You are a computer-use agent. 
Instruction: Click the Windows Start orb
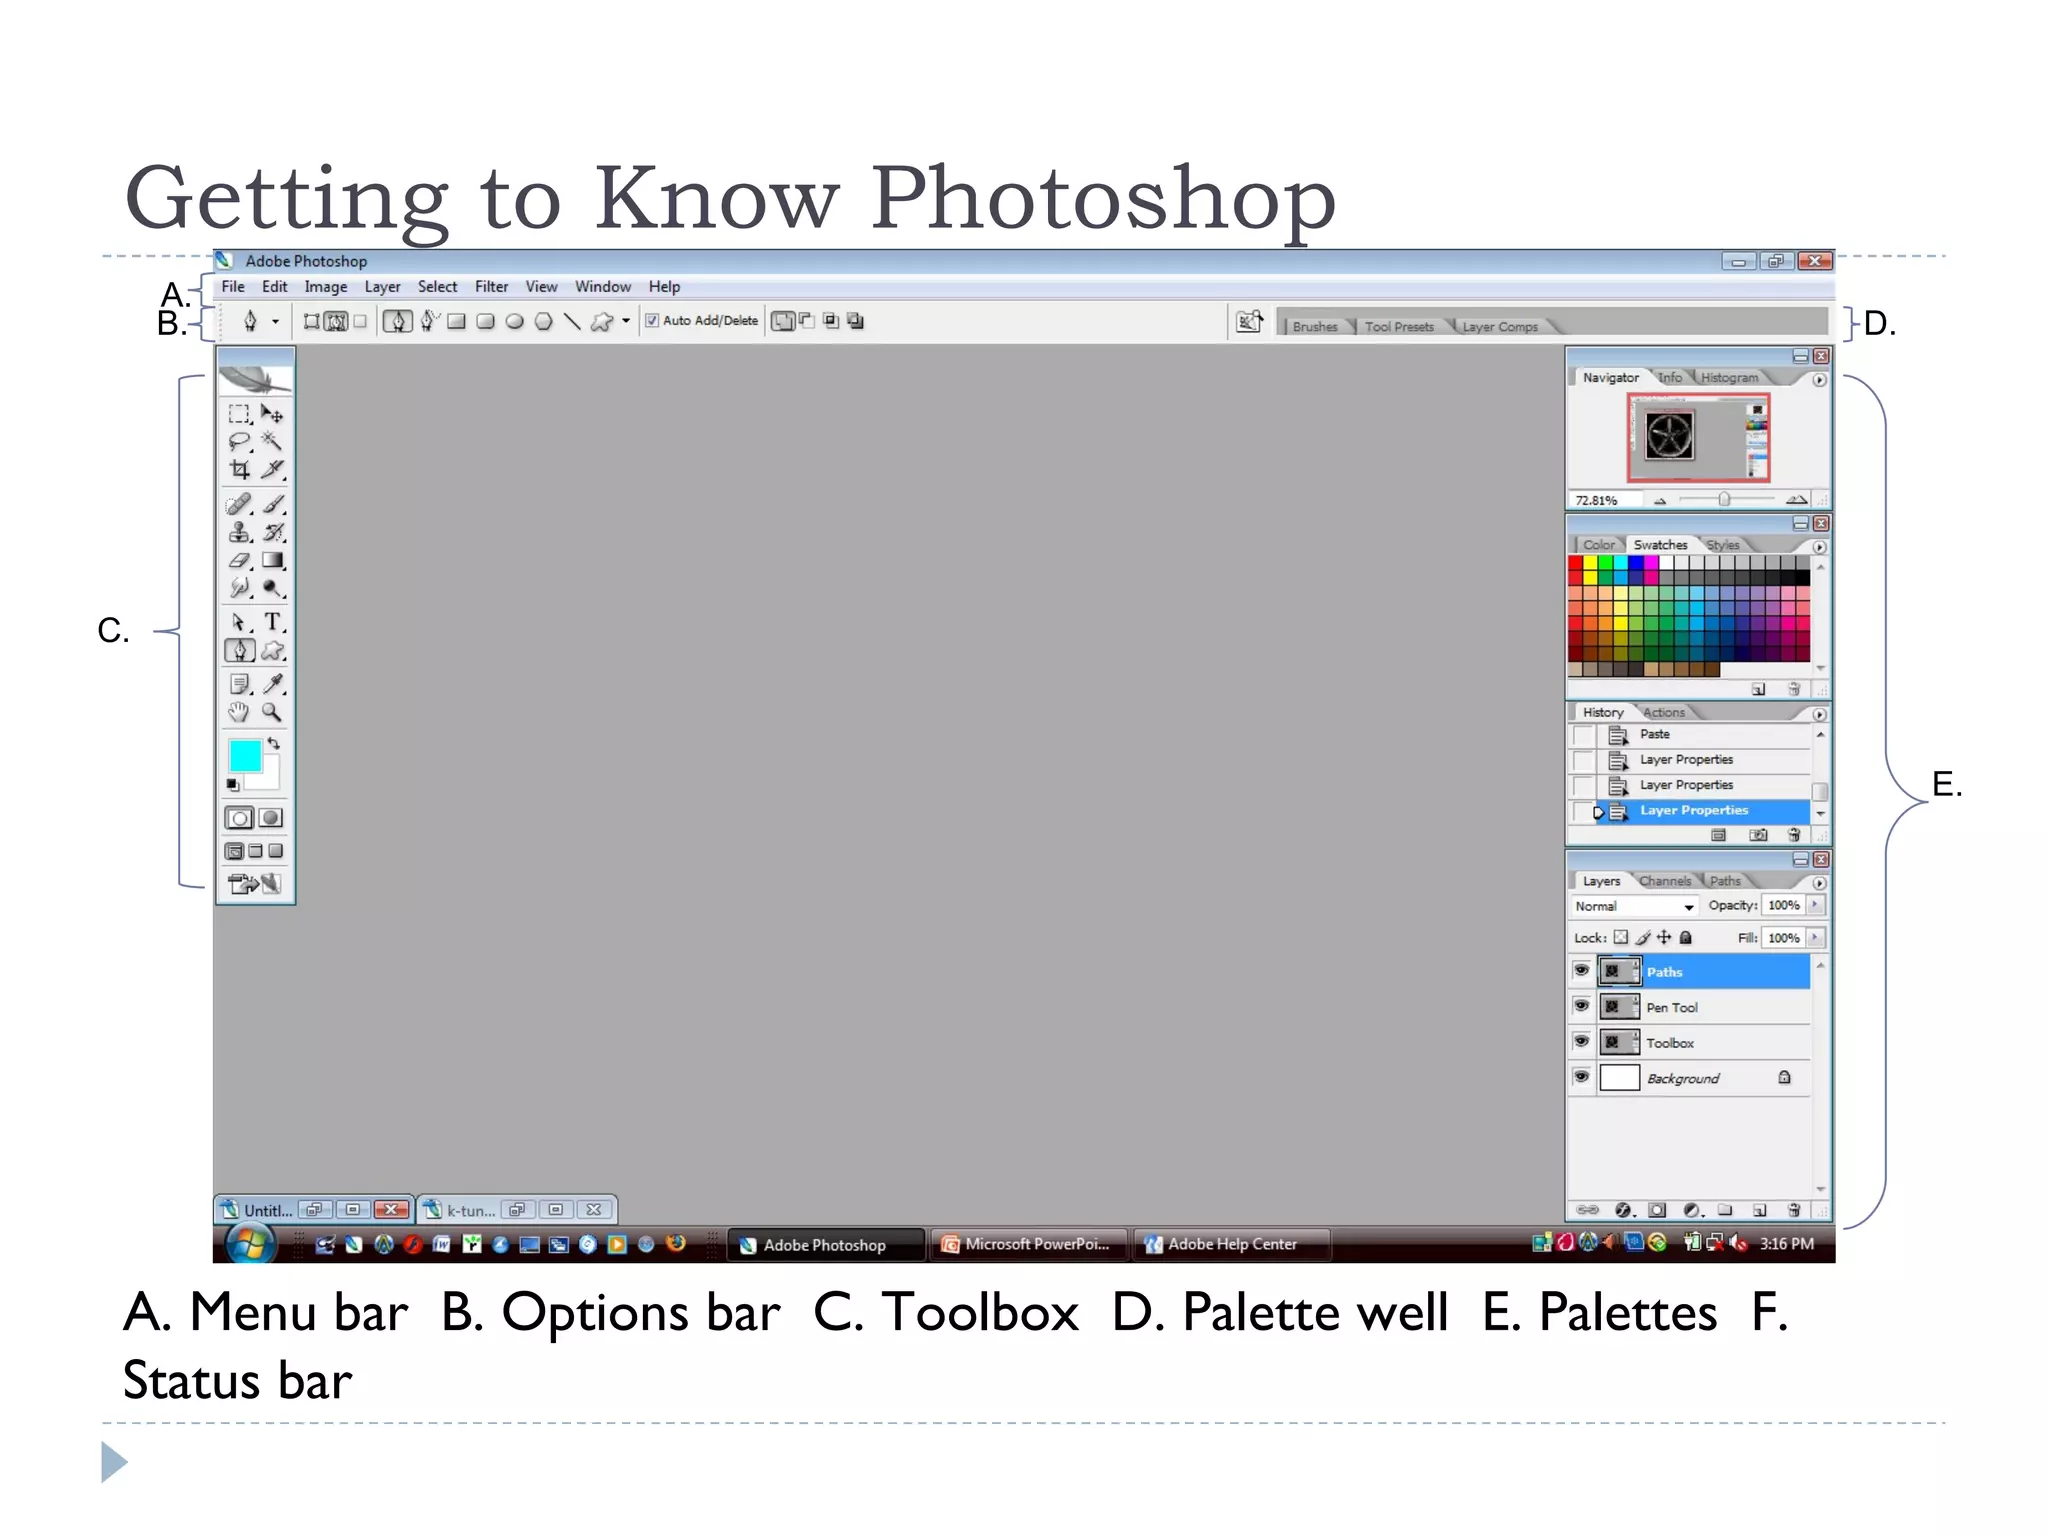click(250, 1244)
